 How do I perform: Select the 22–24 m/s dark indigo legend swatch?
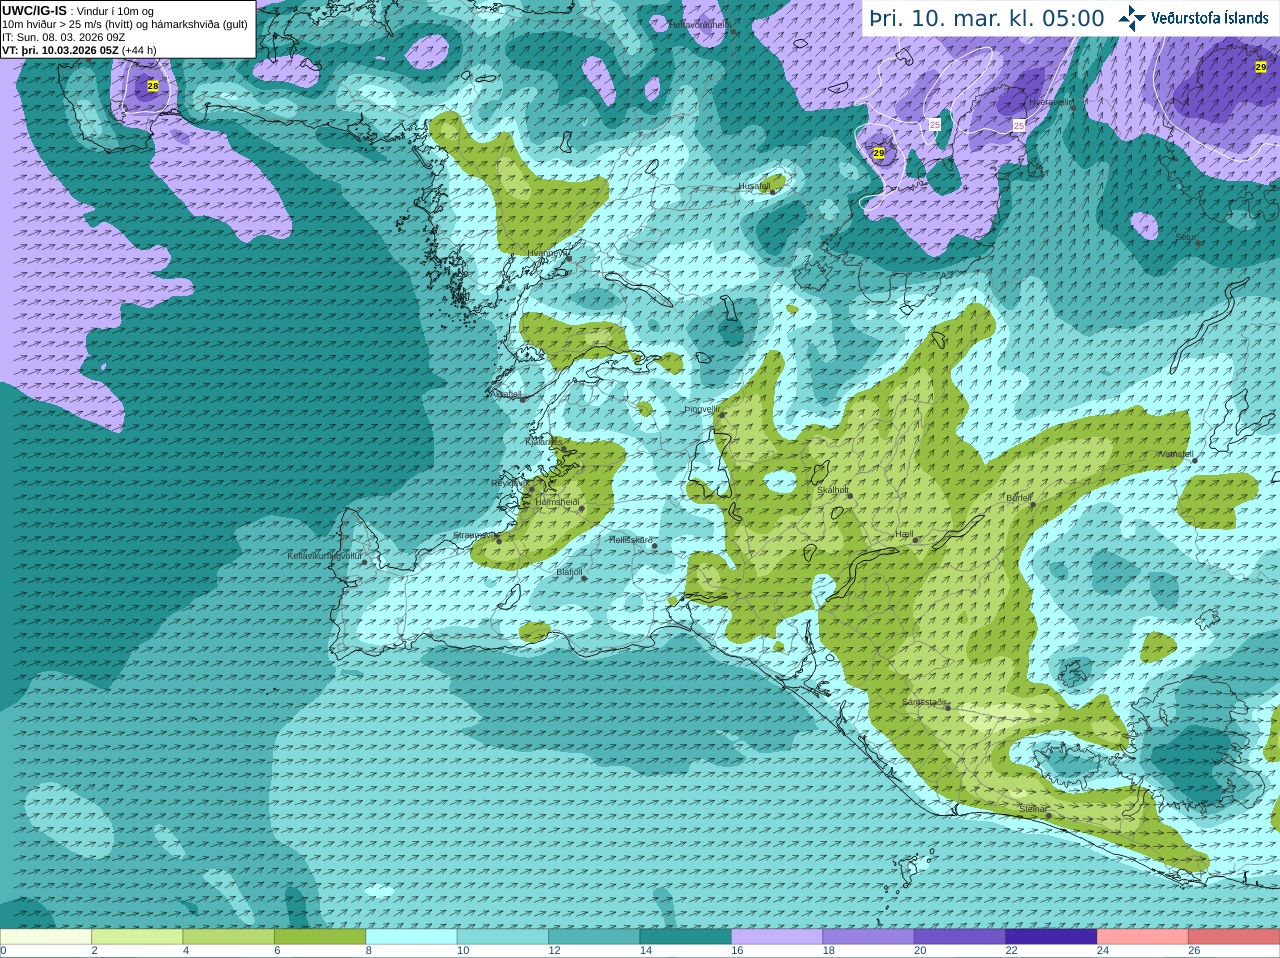1052,937
